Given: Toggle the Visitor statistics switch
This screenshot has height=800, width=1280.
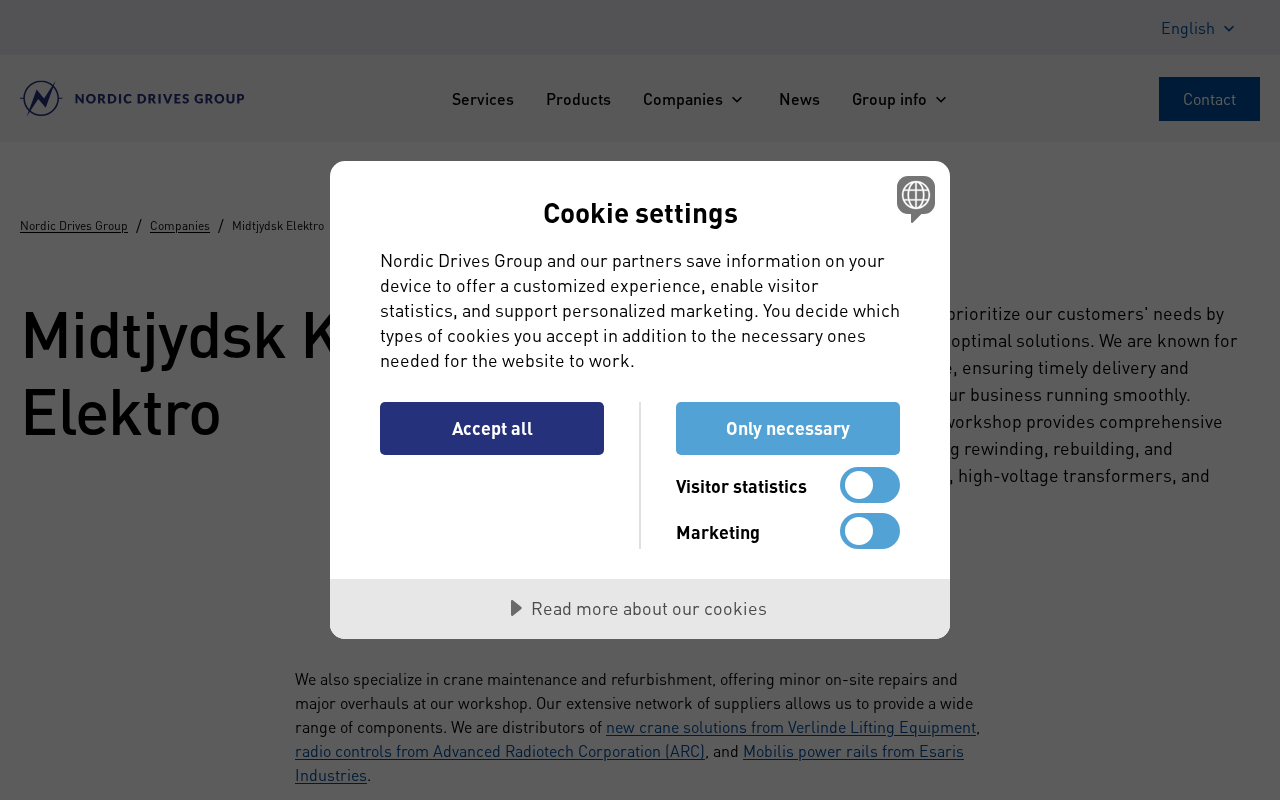Looking at the screenshot, I should point(869,485).
